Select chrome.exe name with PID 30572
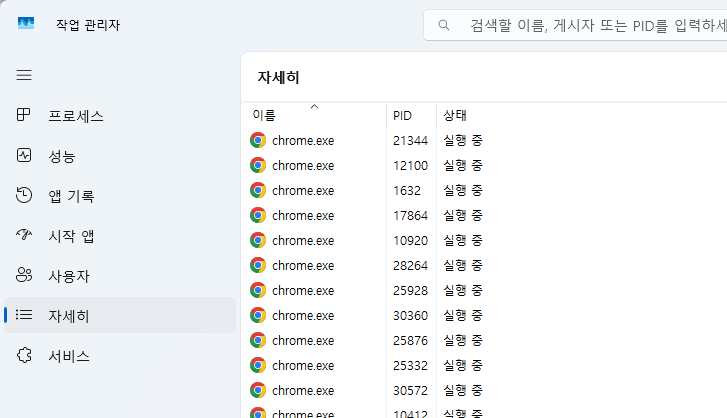The image size is (727, 418). (303, 391)
